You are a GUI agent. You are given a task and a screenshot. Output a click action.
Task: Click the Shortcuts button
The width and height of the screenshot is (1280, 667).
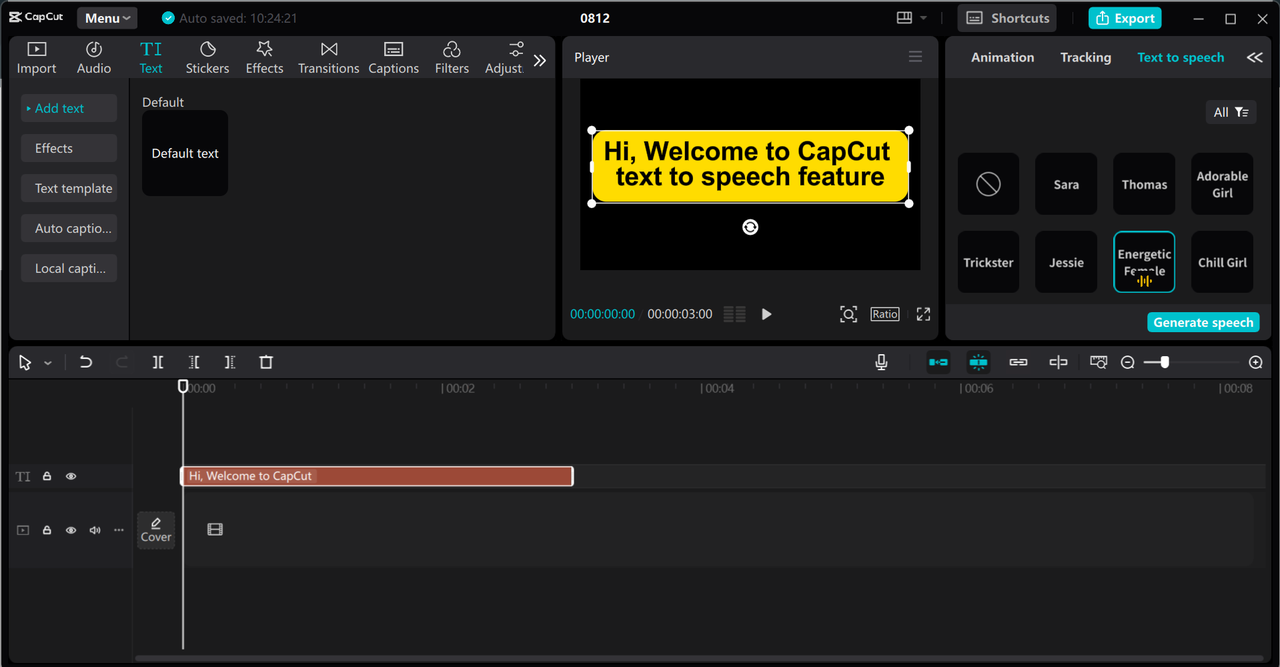(1008, 18)
